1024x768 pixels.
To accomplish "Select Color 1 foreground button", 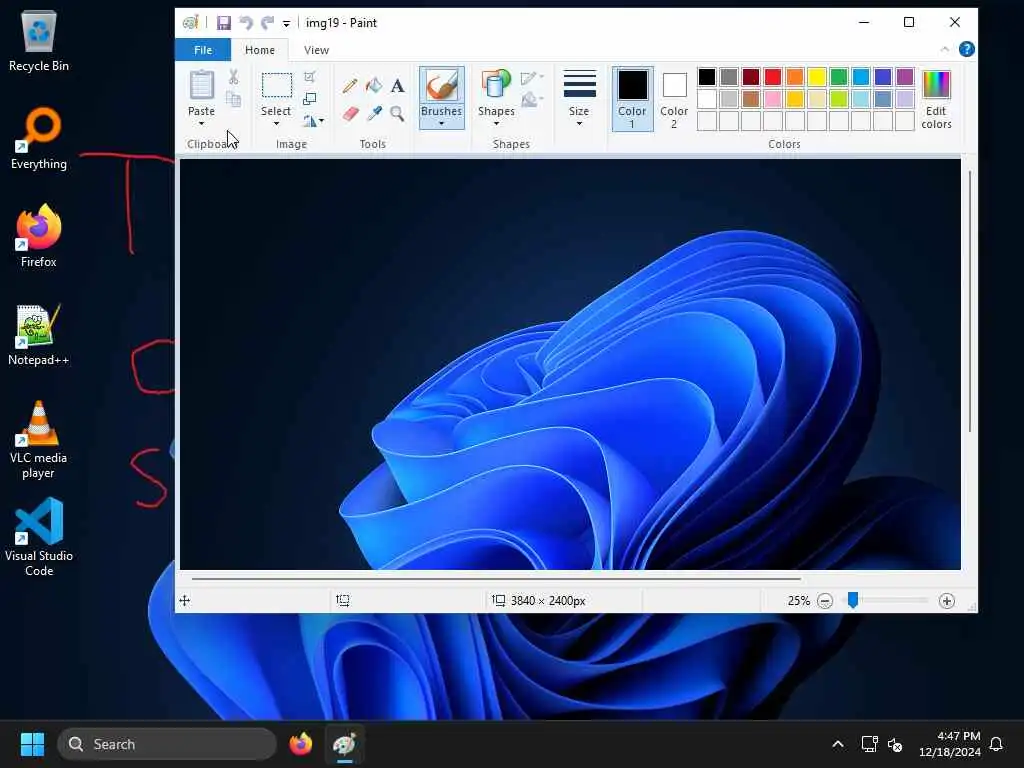I will [x=632, y=99].
